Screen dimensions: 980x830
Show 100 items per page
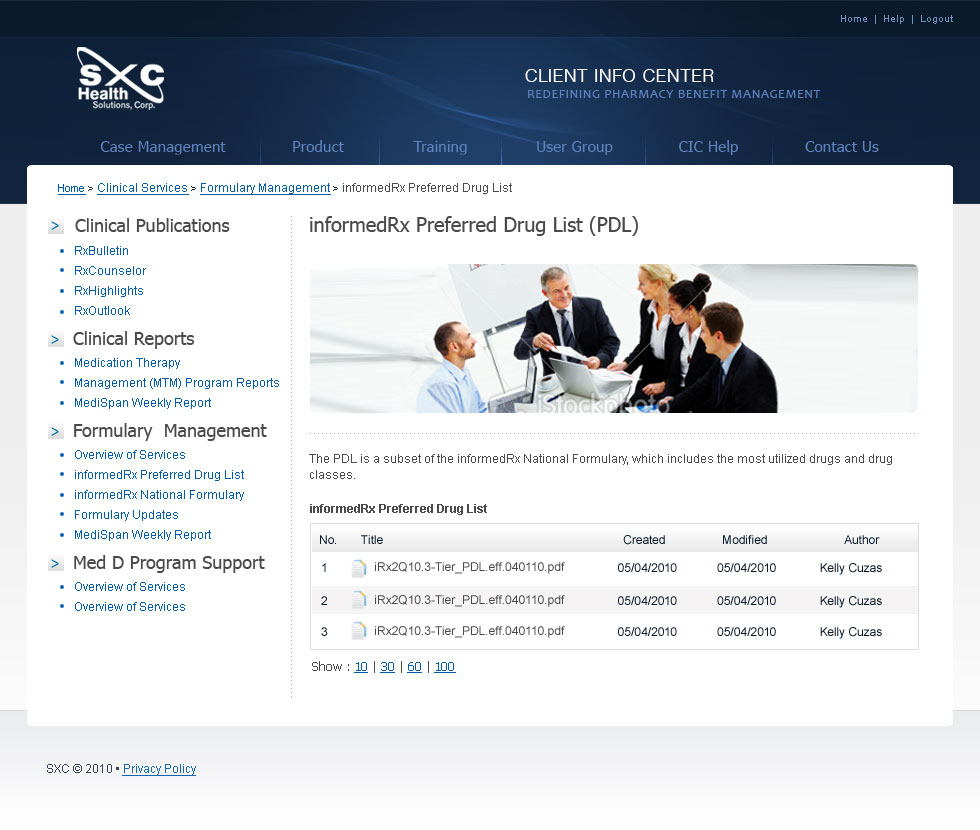[444, 667]
